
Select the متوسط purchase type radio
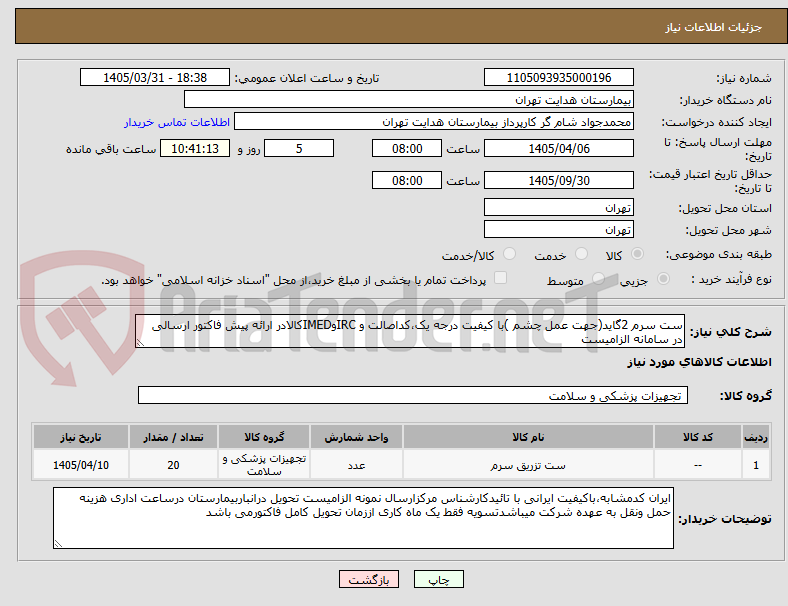point(598,278)
